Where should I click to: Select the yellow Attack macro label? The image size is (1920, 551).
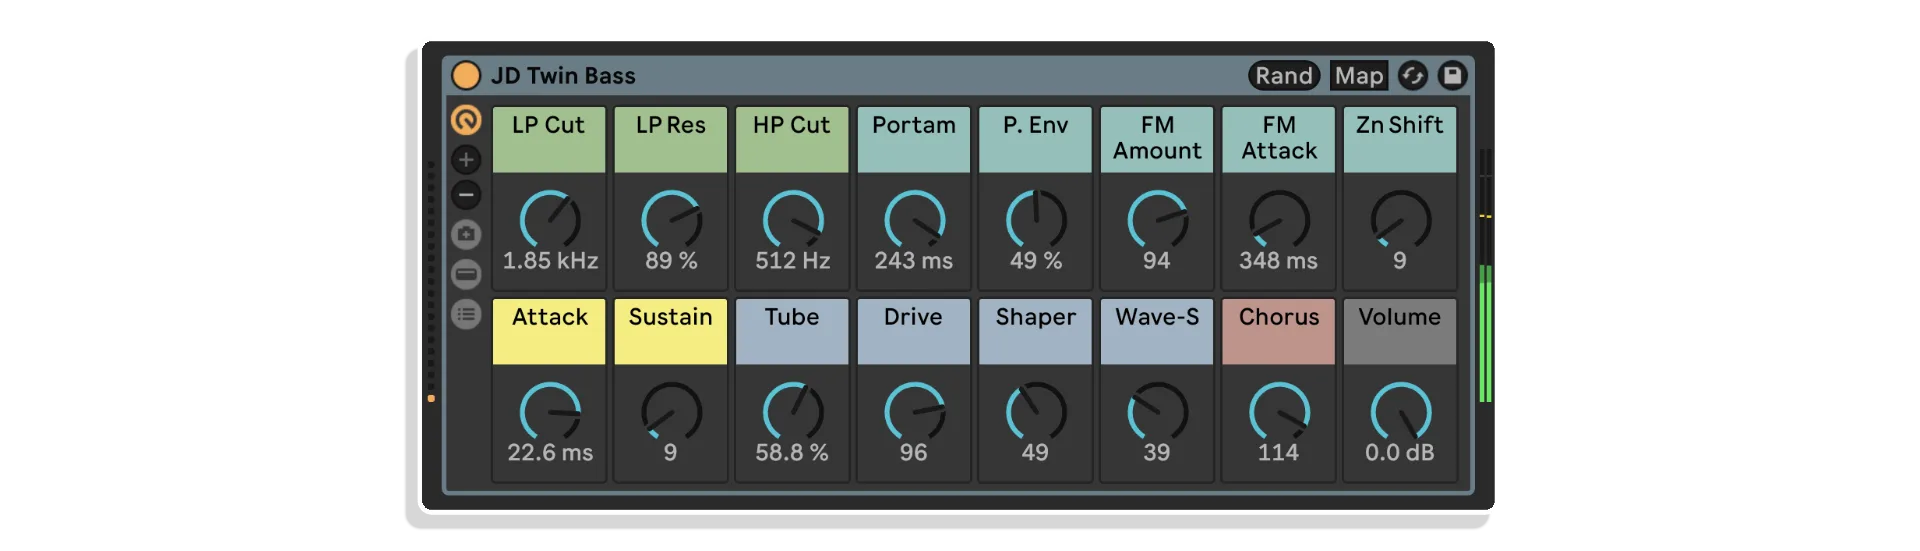(x=549, y=331)
